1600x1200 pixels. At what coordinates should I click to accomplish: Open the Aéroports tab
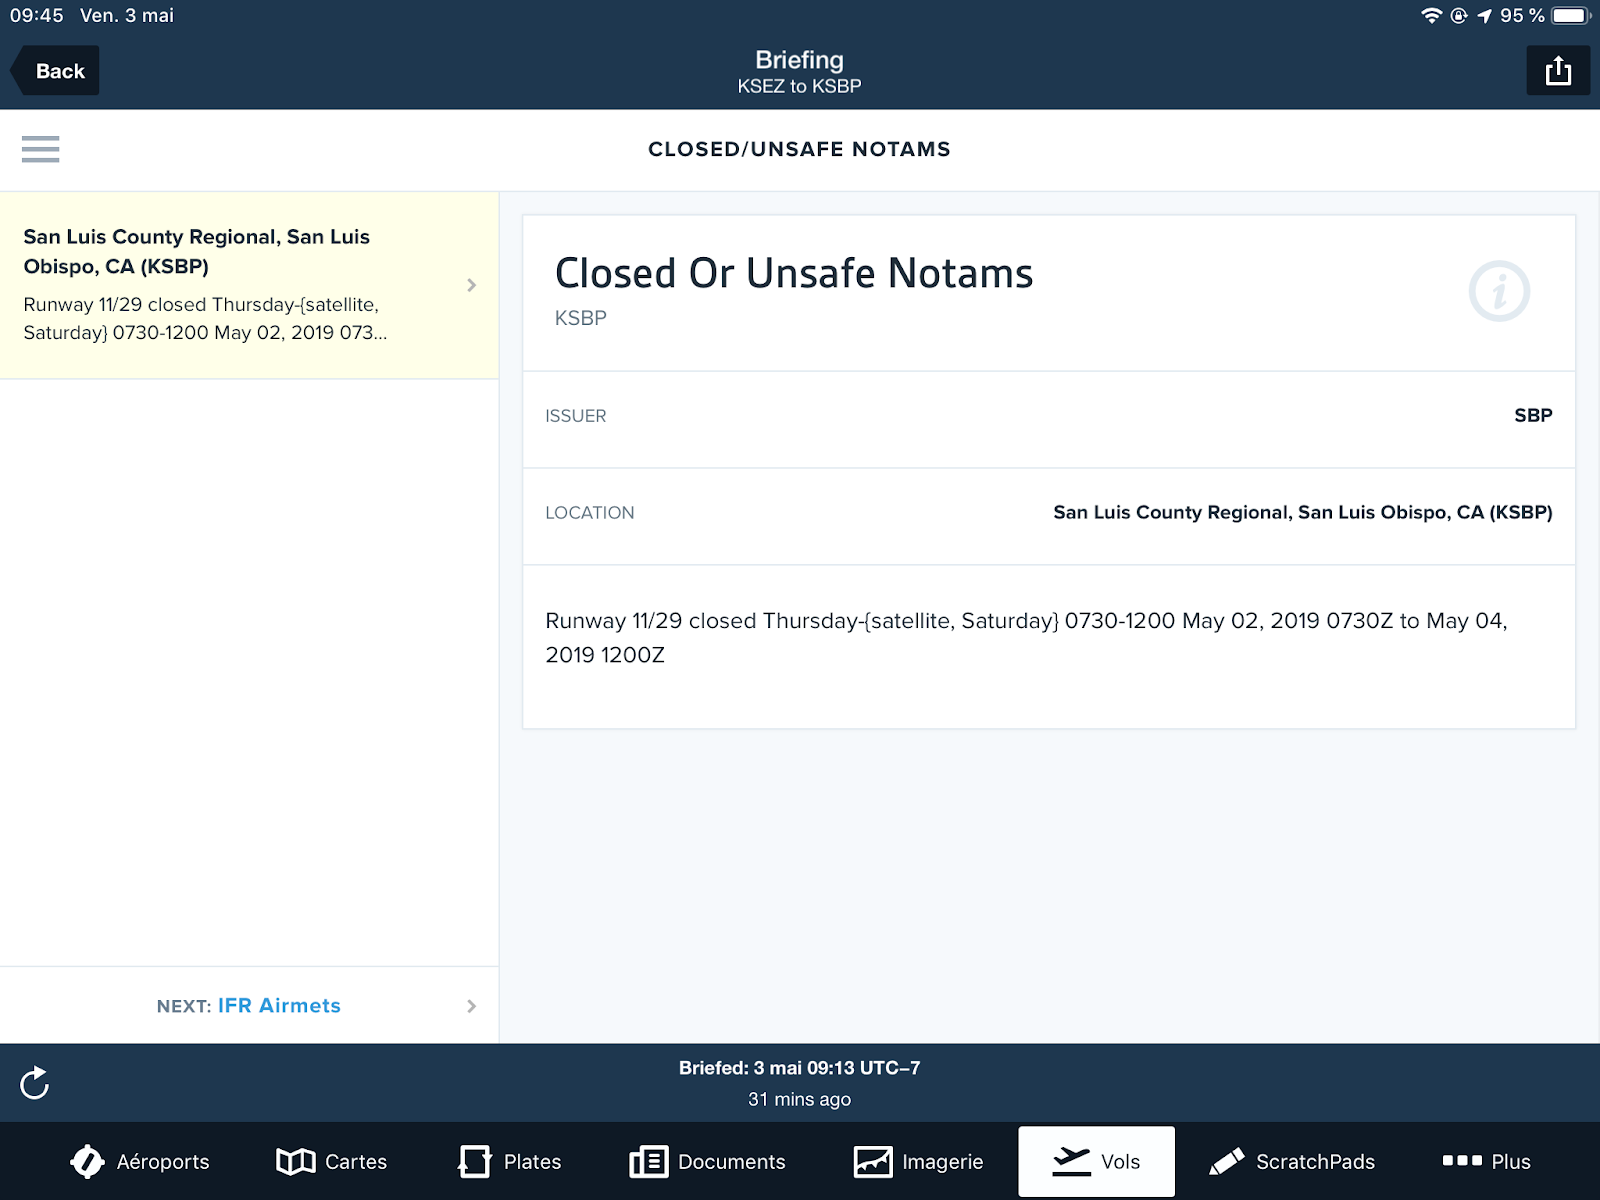pos(140,1161)
